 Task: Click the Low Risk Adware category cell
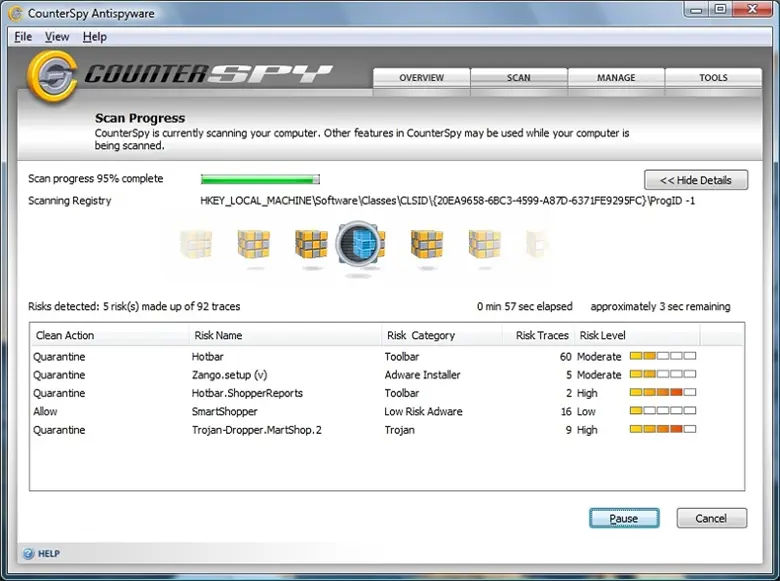pyautogui.click(x=423, y=411)
